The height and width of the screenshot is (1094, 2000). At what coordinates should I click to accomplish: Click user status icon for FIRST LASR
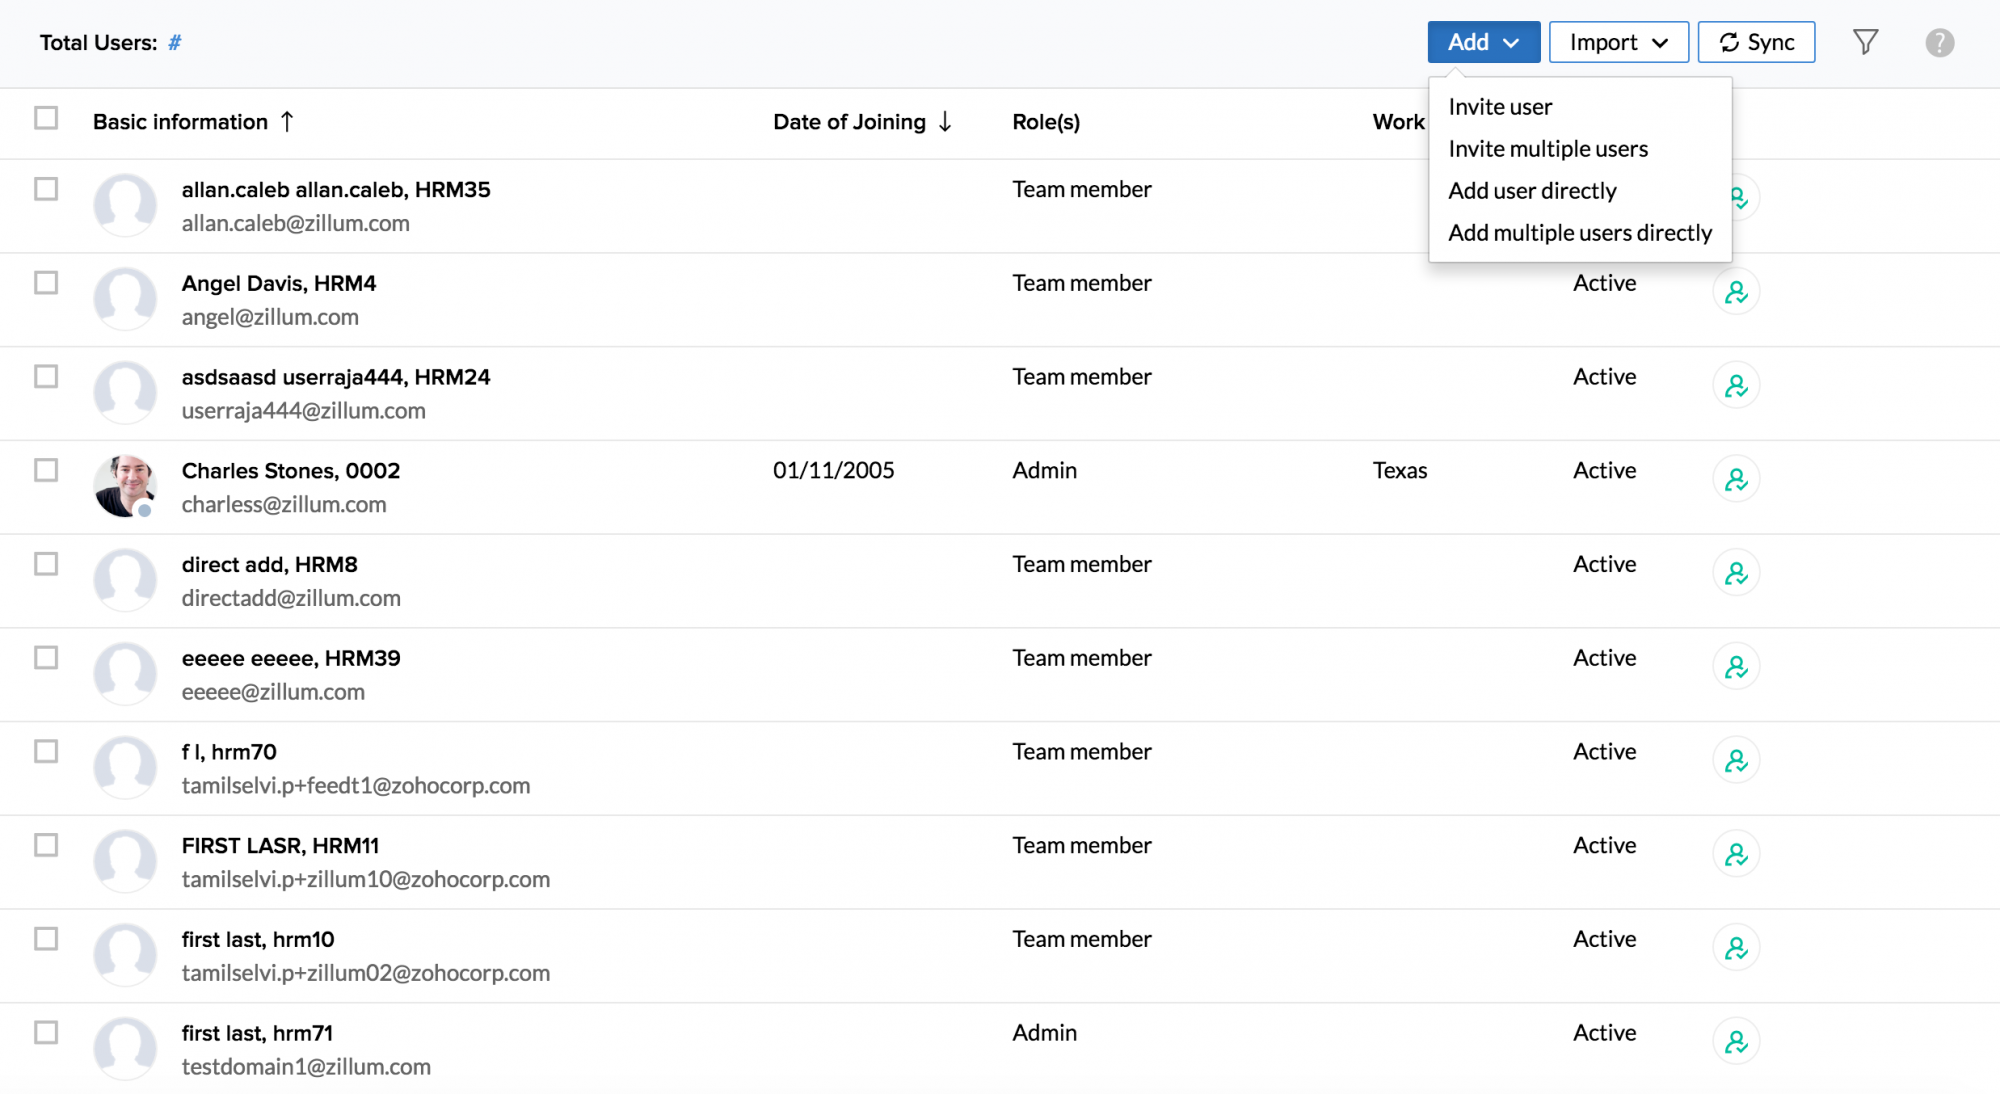tap(1736, 854)
